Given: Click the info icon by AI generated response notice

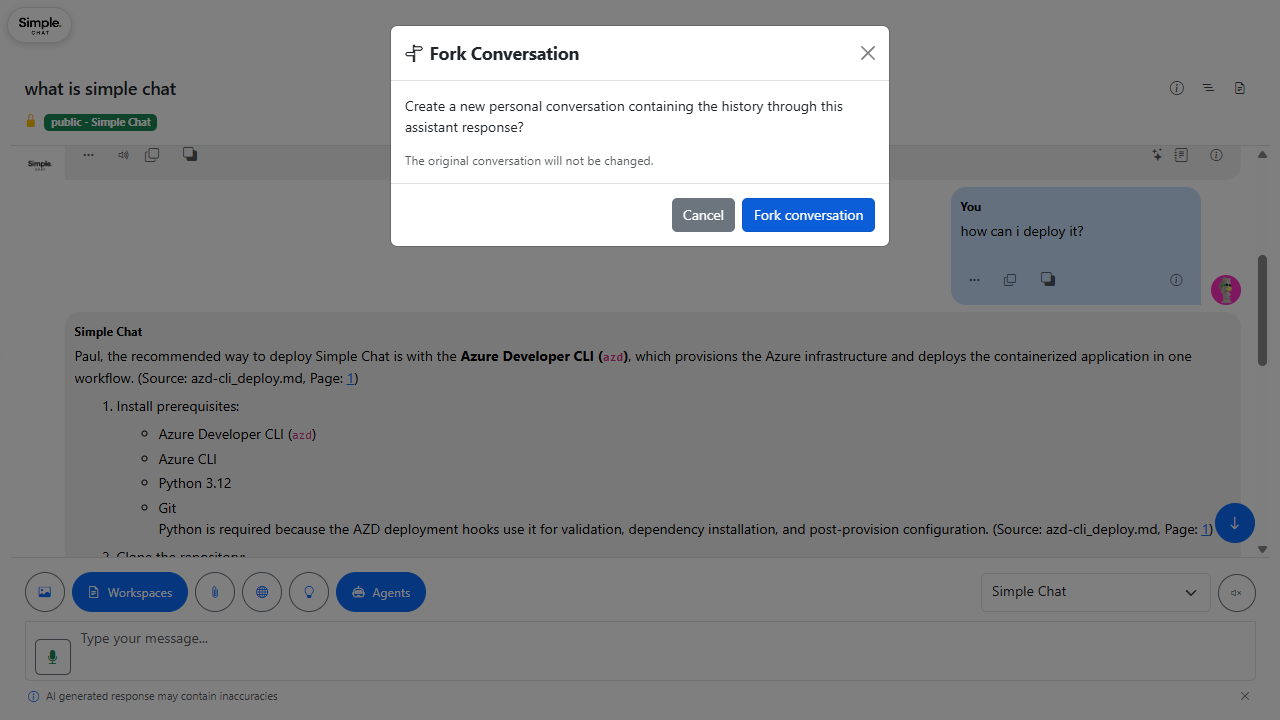Looking at the screenshot, I should (34, 696).
